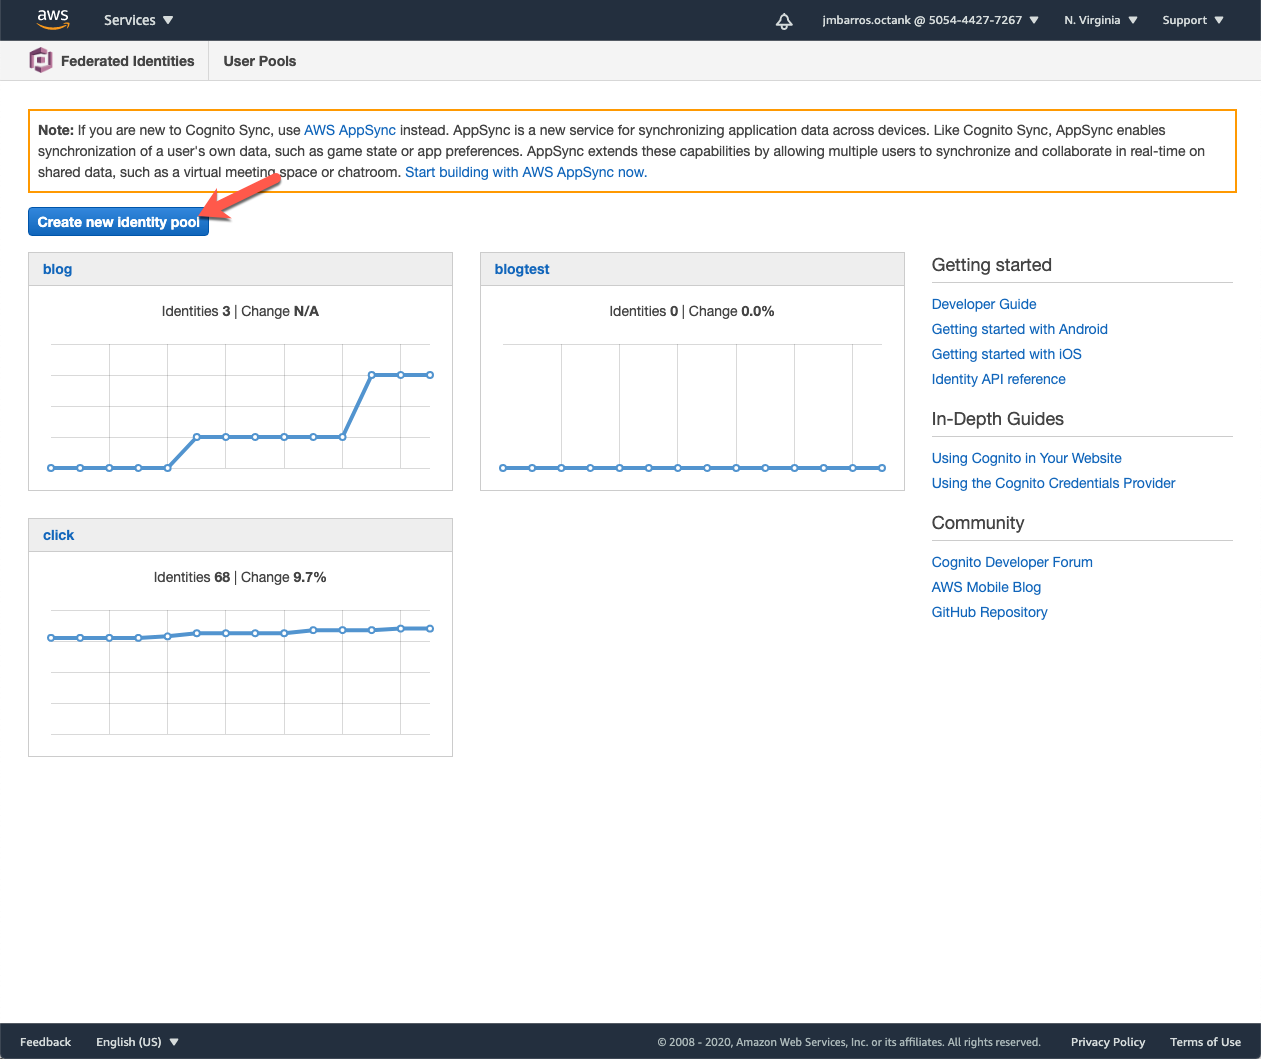Open the N. Virginia region selector
The image size is (1261, 1059).
(x=1100, y=20)
